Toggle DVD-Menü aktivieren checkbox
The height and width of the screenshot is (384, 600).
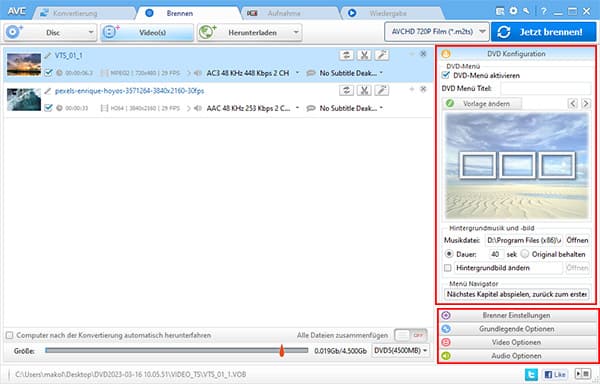(445, 75)
